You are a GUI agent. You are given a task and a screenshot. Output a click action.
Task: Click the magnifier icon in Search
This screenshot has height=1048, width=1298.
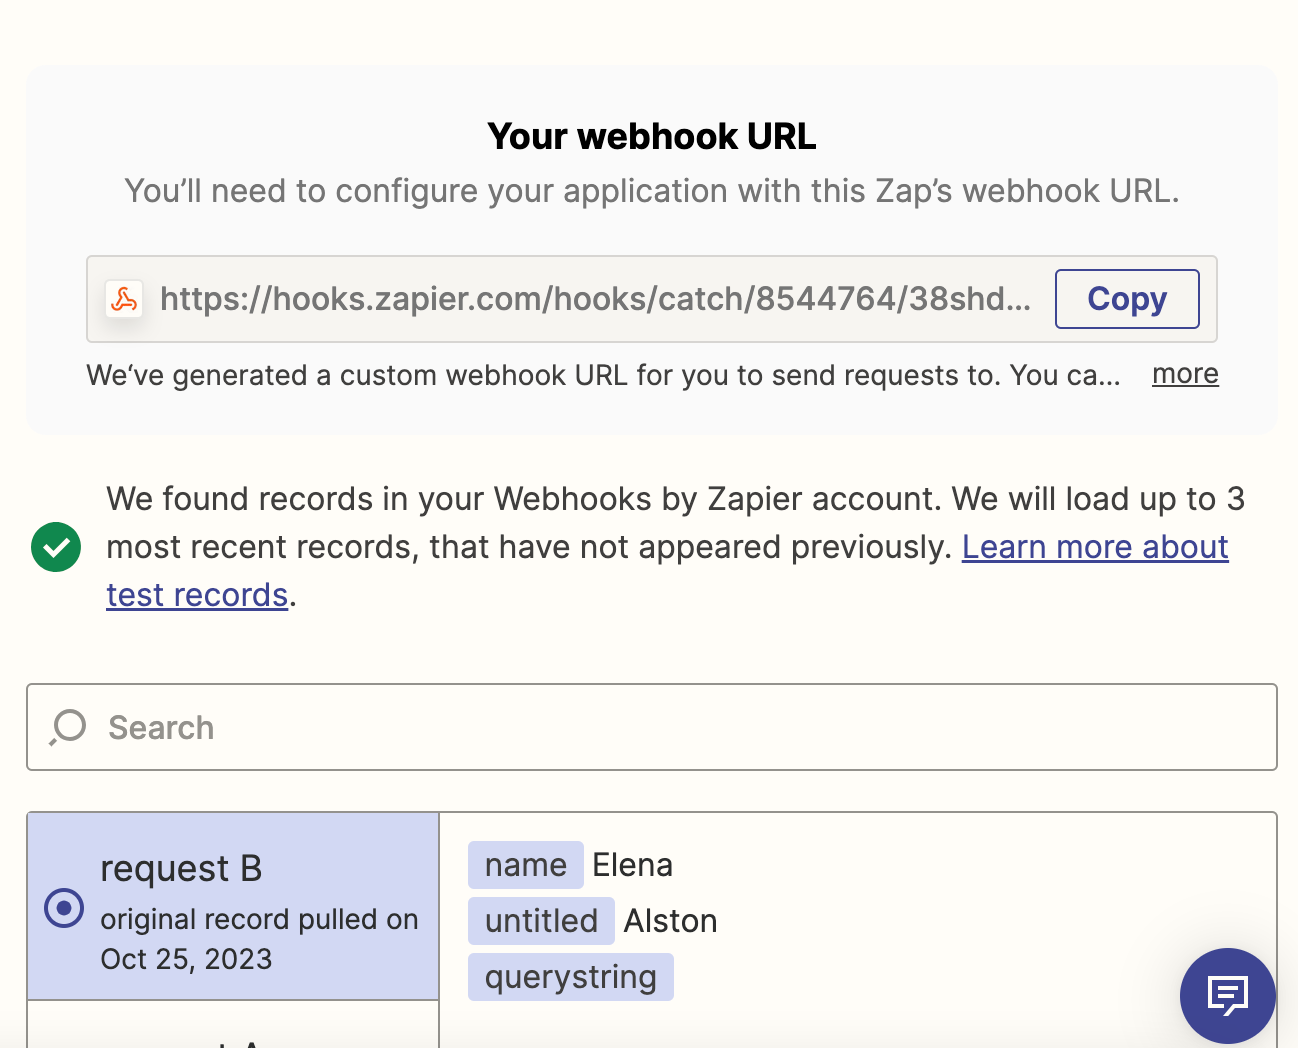coord(68,727)
